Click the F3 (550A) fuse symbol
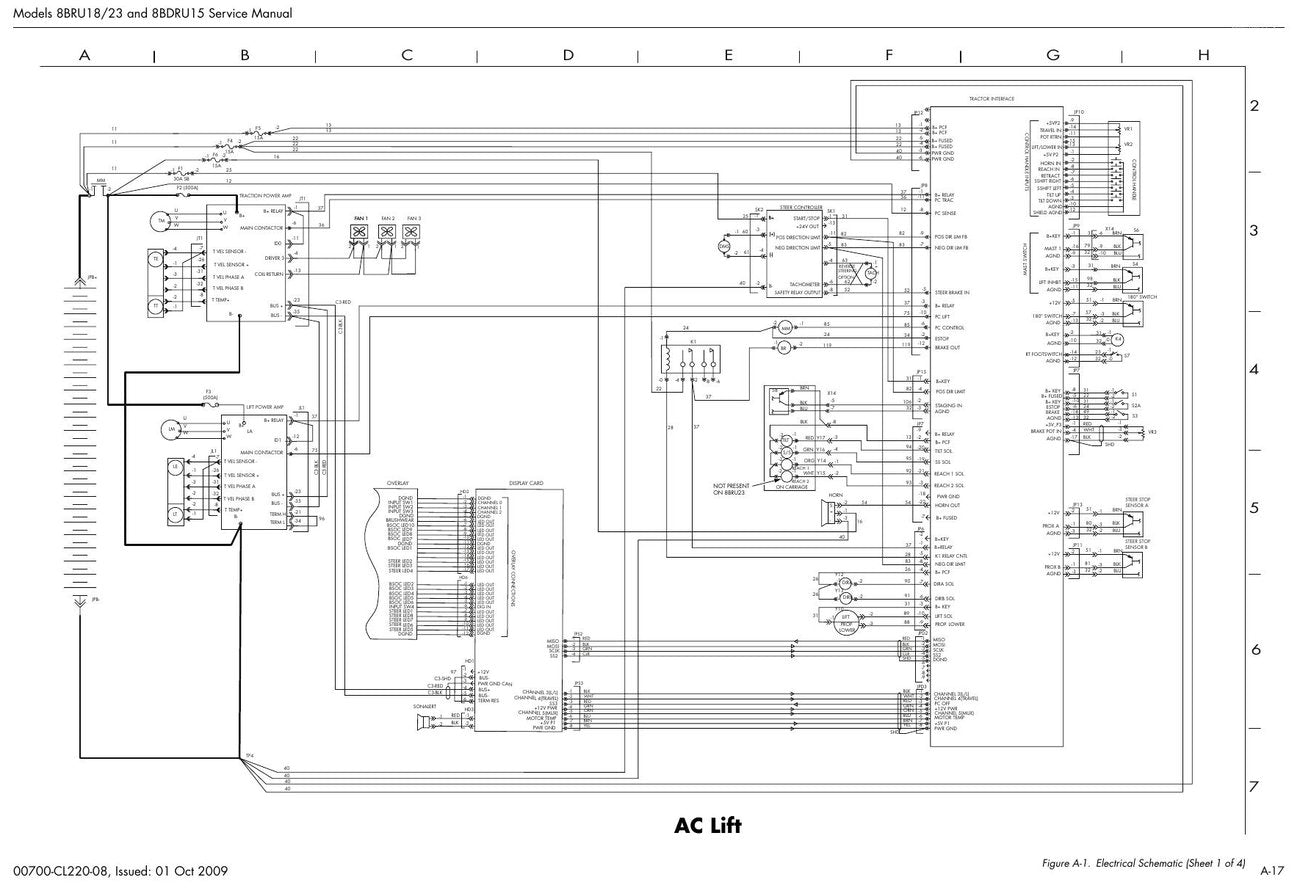This screenshot has width=1300, height=888. tap(211, 403)
